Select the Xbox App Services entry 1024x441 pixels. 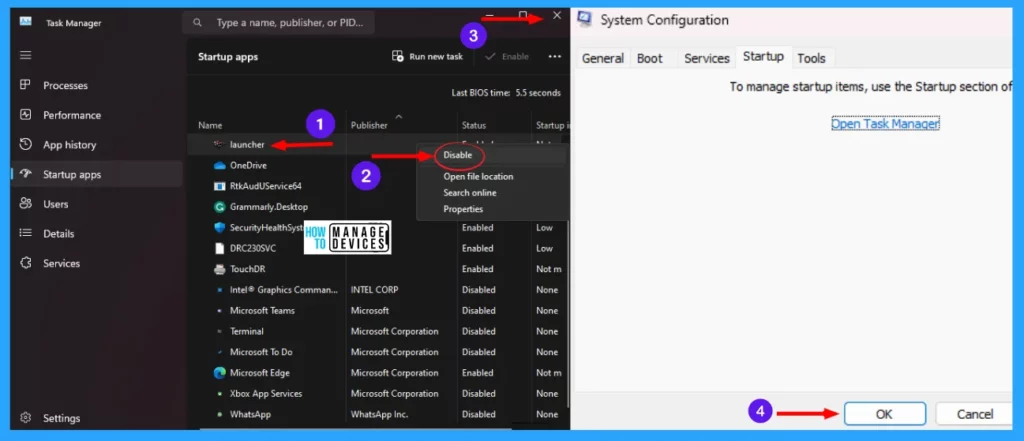click(378, 394)
